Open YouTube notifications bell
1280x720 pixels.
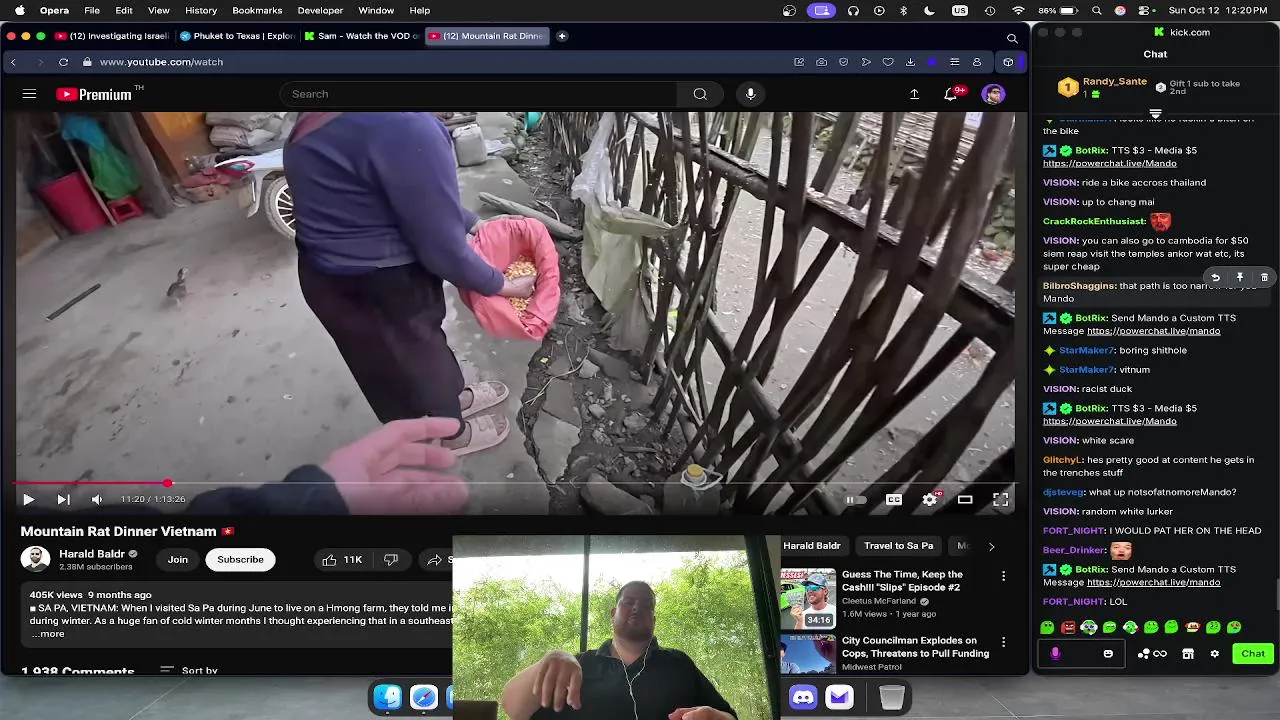pyautogui.click(x=951, y=94)
